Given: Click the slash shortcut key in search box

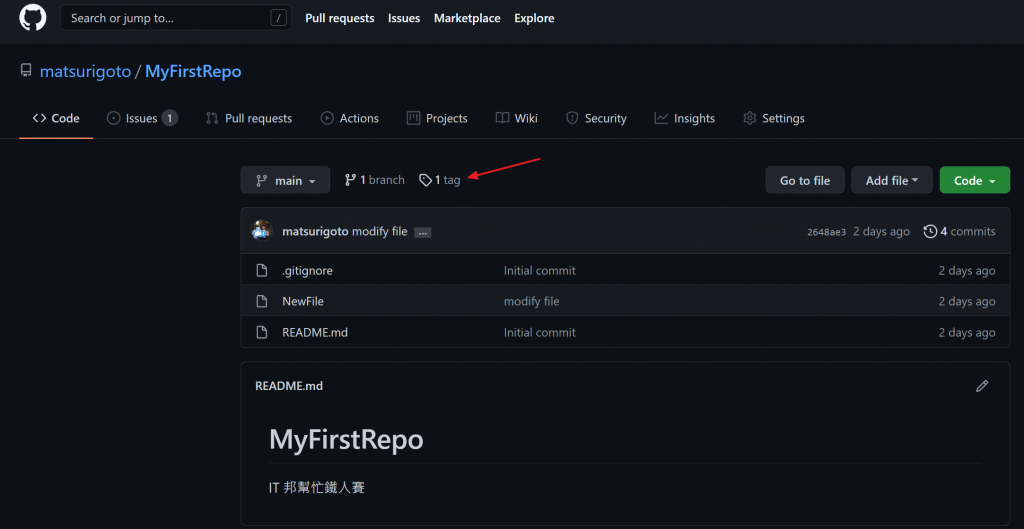Looking at the screenshot, I should pos(279,18).
